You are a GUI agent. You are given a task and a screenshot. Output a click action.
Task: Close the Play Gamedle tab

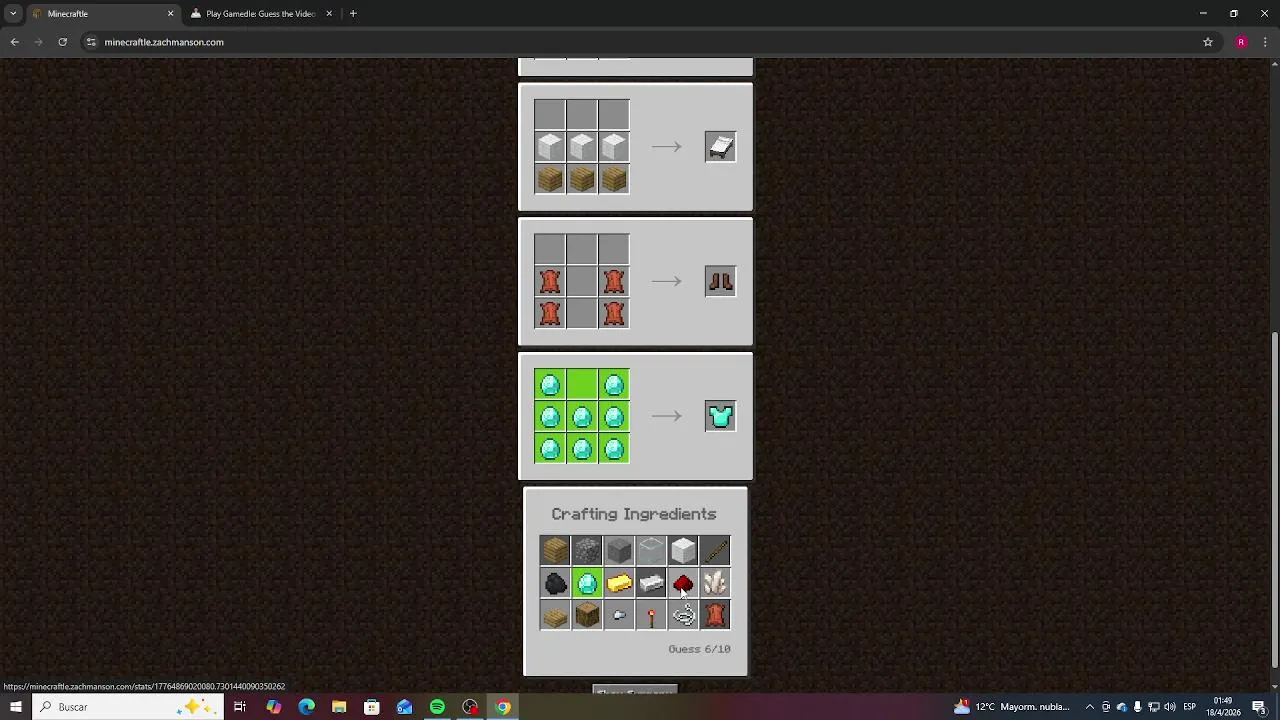coord(329,14)
